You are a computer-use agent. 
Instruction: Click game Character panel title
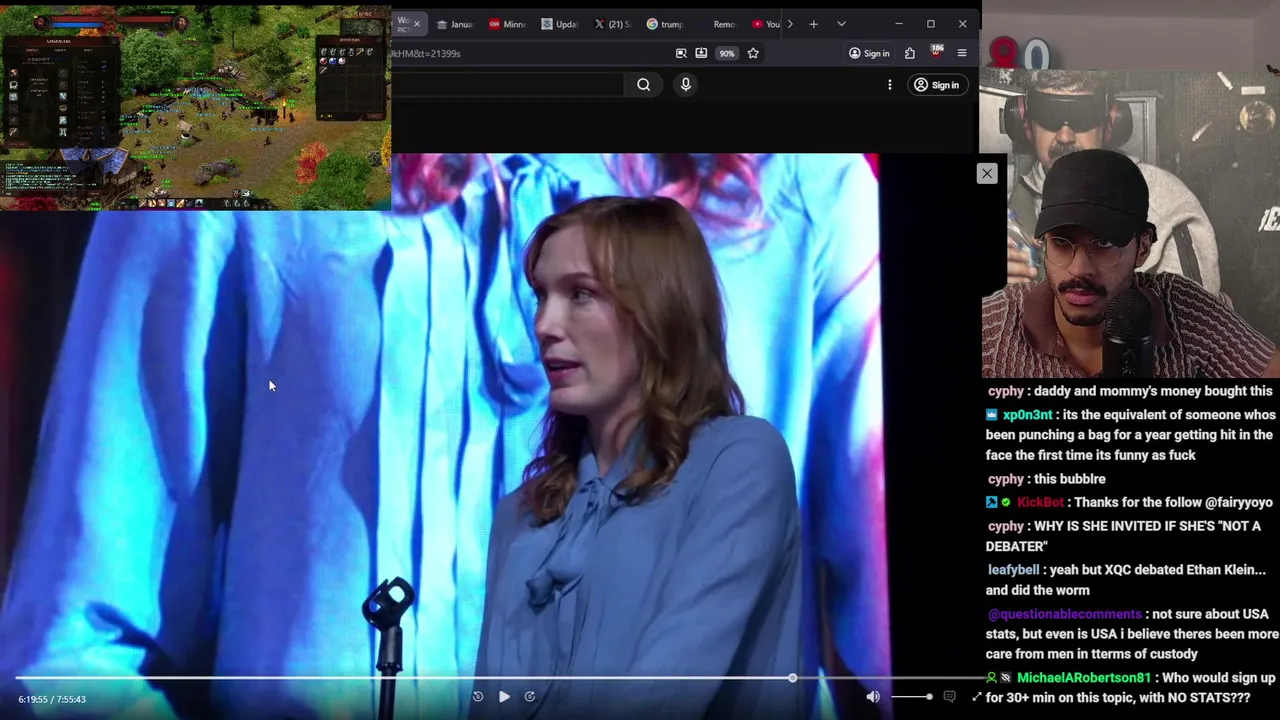[x=59, y=41]
